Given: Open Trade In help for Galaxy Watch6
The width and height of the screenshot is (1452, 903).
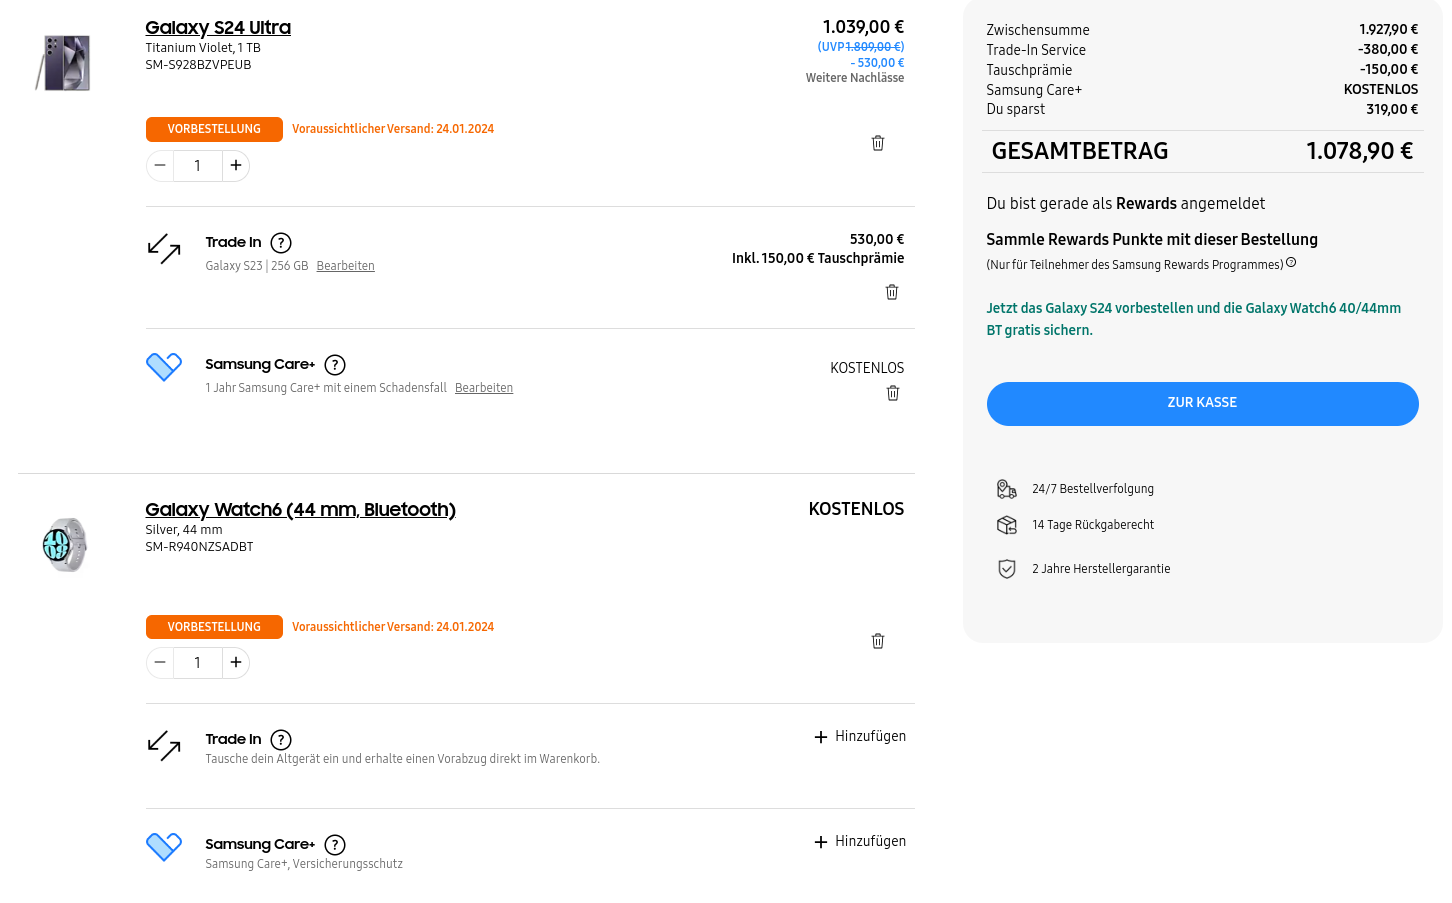Looking at the screenshot, I should [x=281, y=740].
